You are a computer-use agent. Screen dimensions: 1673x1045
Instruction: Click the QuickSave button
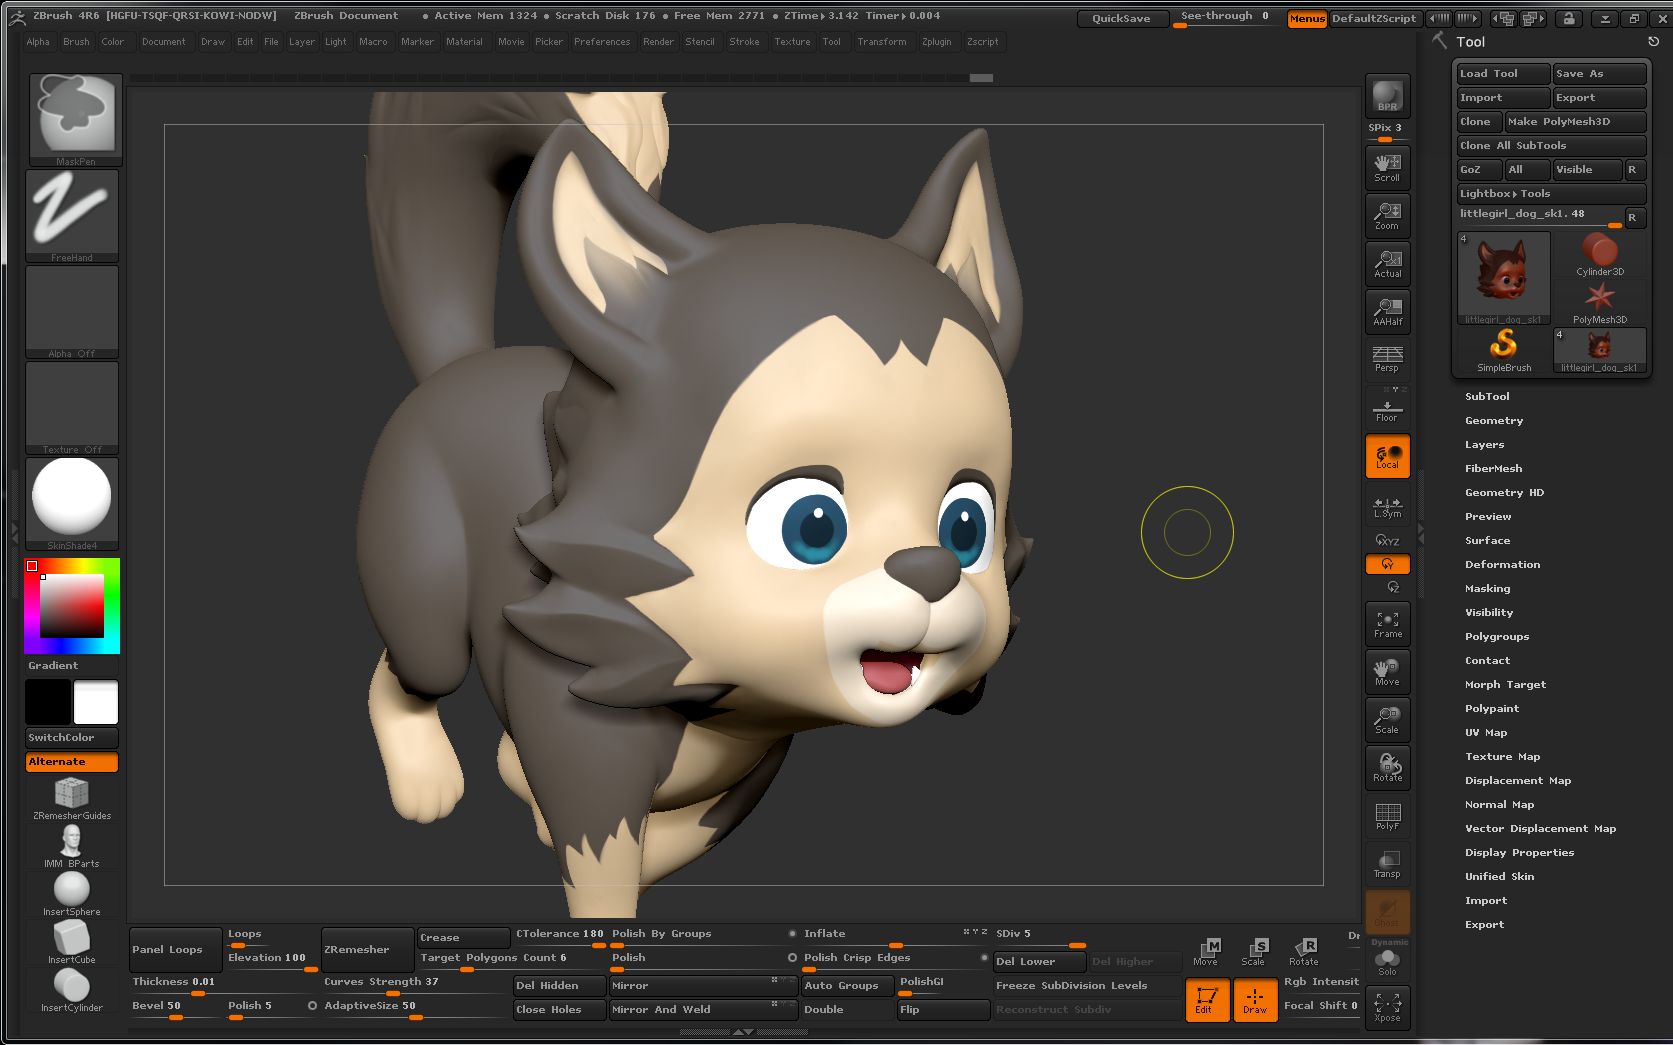pos(1120,19)
